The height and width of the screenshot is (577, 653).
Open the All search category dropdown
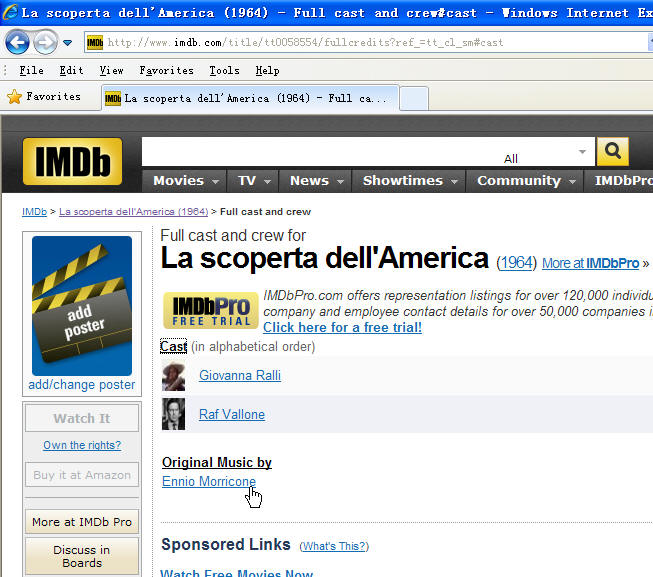pyautogui.click(x=545, y=152)
